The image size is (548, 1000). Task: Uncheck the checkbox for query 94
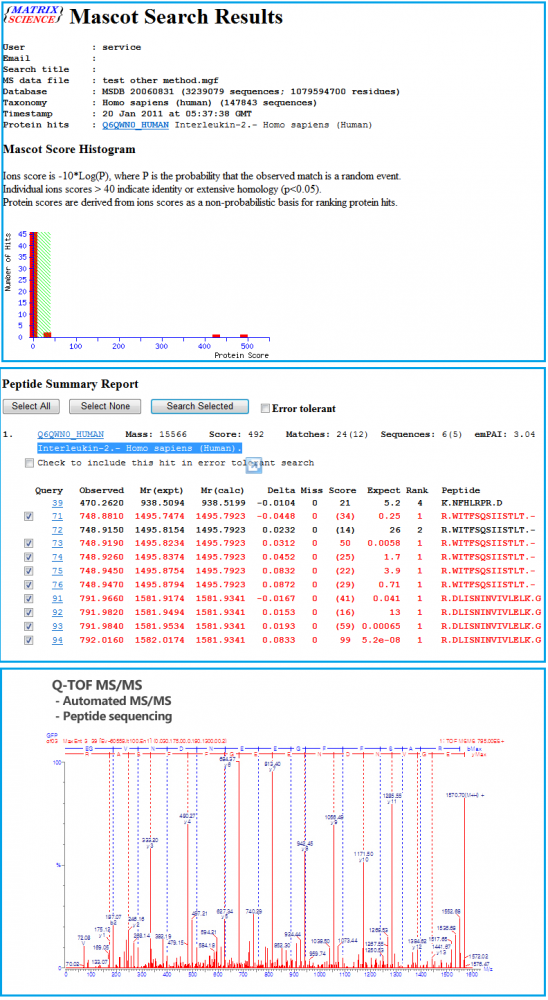coord(27,639)
